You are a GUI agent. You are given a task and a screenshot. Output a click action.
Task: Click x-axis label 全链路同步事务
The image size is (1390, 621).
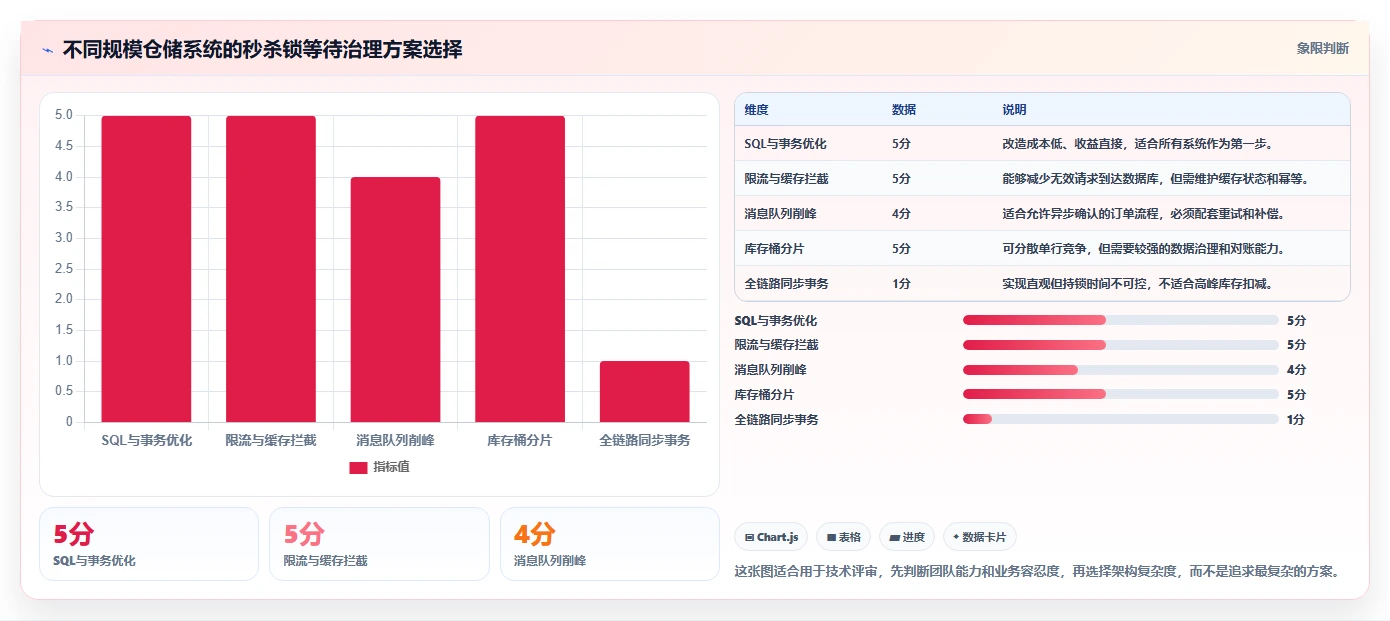click(x=645, y=440)
